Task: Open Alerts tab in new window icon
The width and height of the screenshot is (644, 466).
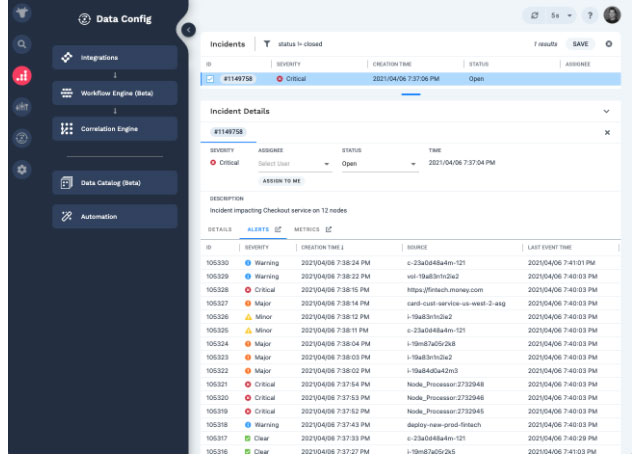Action: pyautogui.click(x=278, y=229)
